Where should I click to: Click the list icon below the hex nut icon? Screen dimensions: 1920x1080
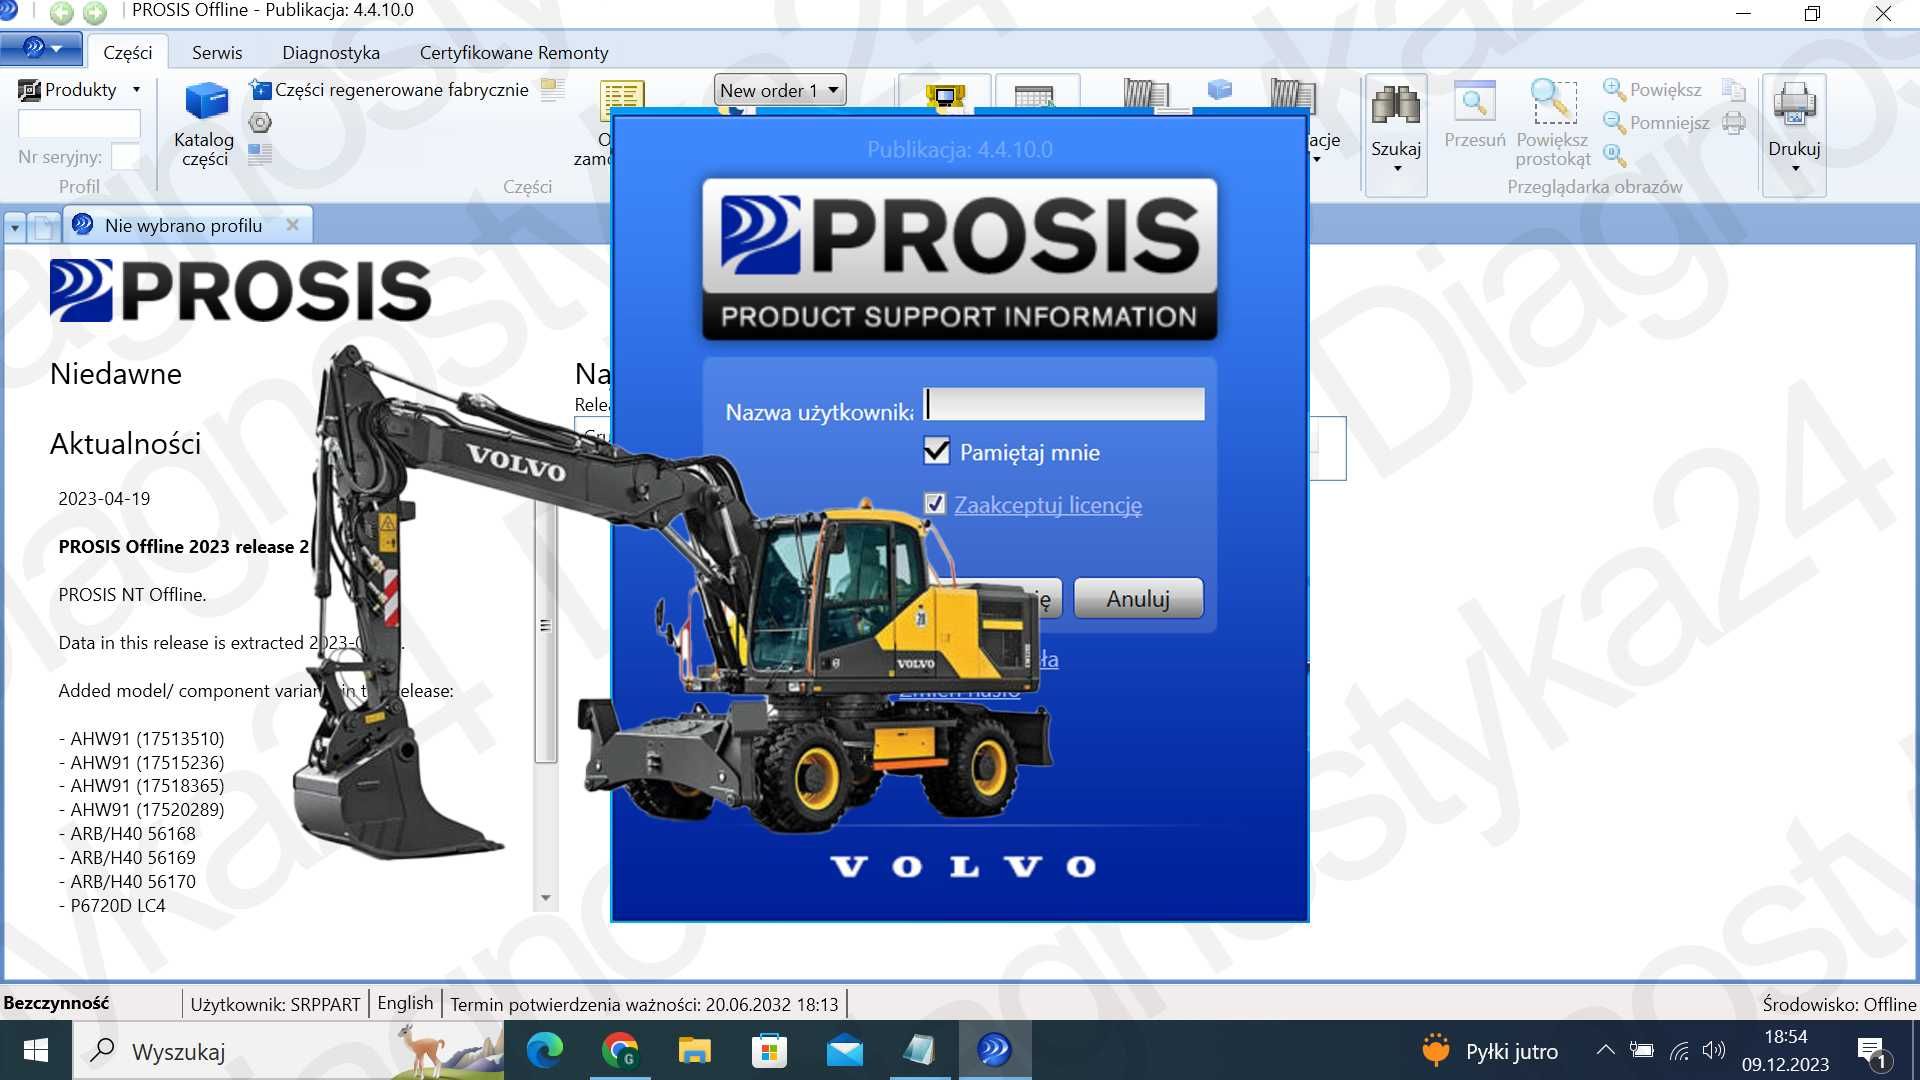pyautogui.click(x=260, y=153)
